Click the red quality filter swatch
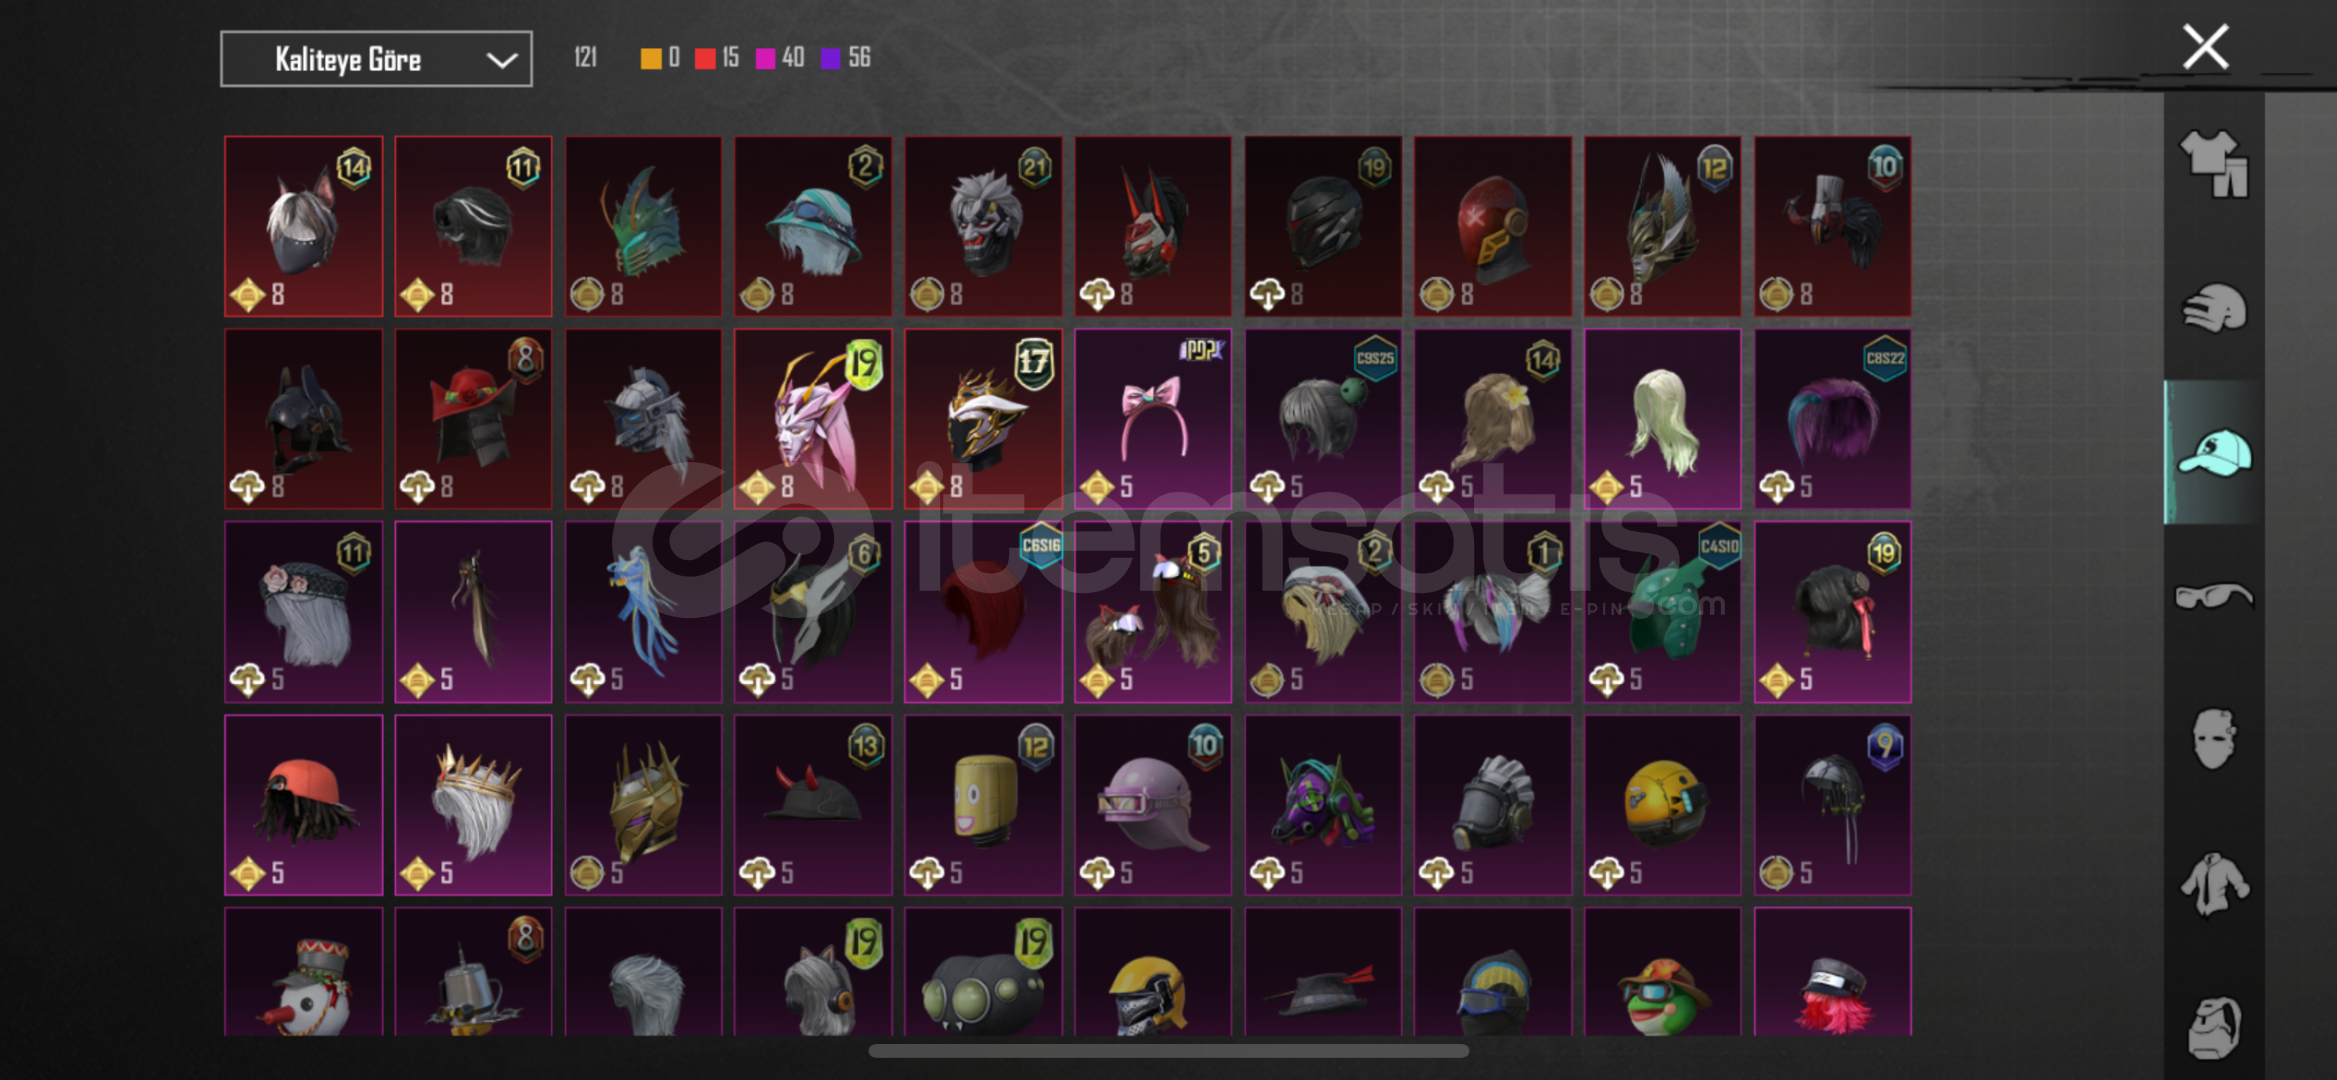 tap(705, 59)
